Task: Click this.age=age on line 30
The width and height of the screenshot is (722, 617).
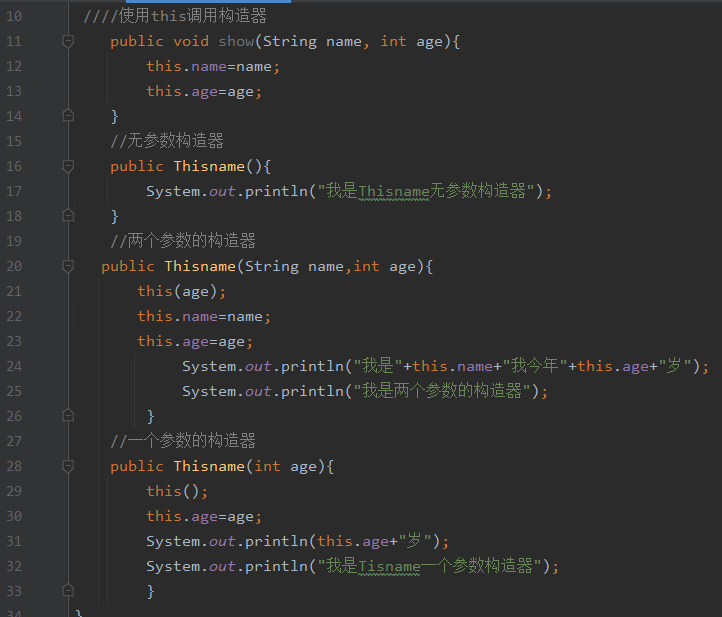Action: [x=204, y=516]
